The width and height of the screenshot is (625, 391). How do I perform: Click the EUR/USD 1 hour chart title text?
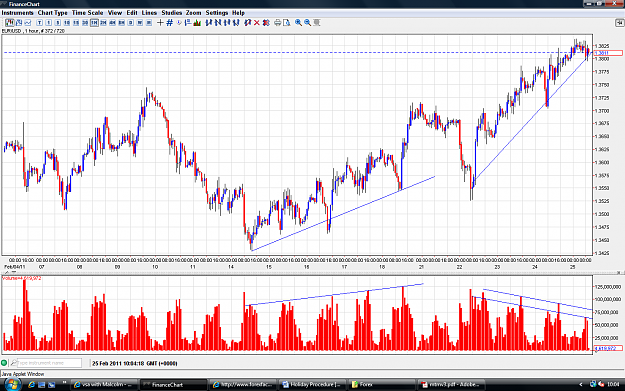point(33,31)
